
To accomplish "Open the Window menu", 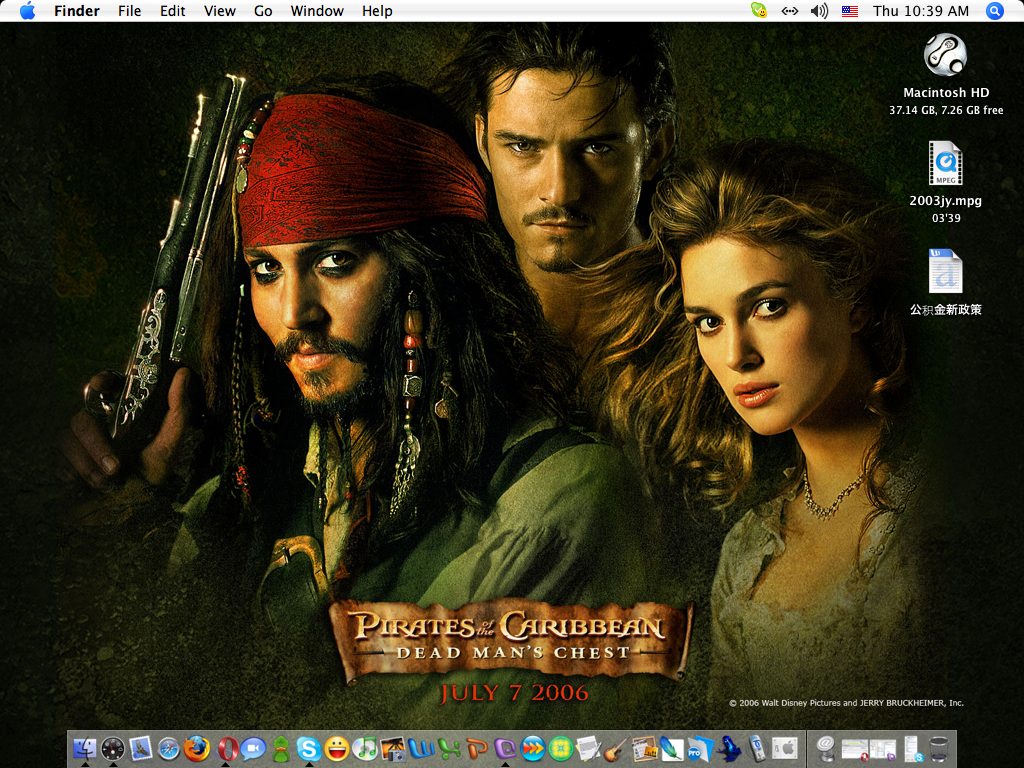I will click(x=317, y=11).
